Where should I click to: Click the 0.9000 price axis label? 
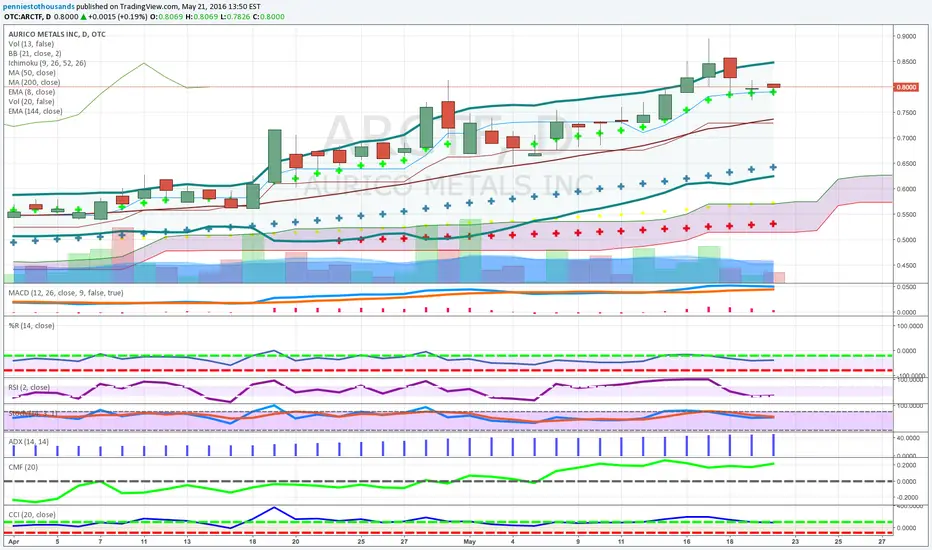tap(906, 36)
